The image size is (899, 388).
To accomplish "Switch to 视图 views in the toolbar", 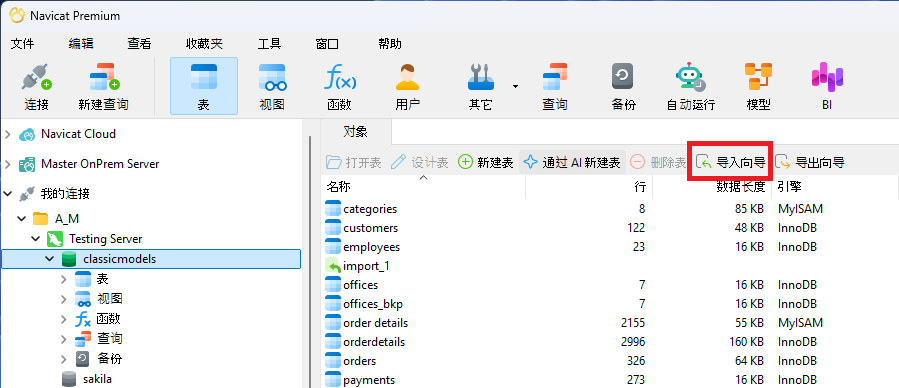I will [x=272, y=87].
